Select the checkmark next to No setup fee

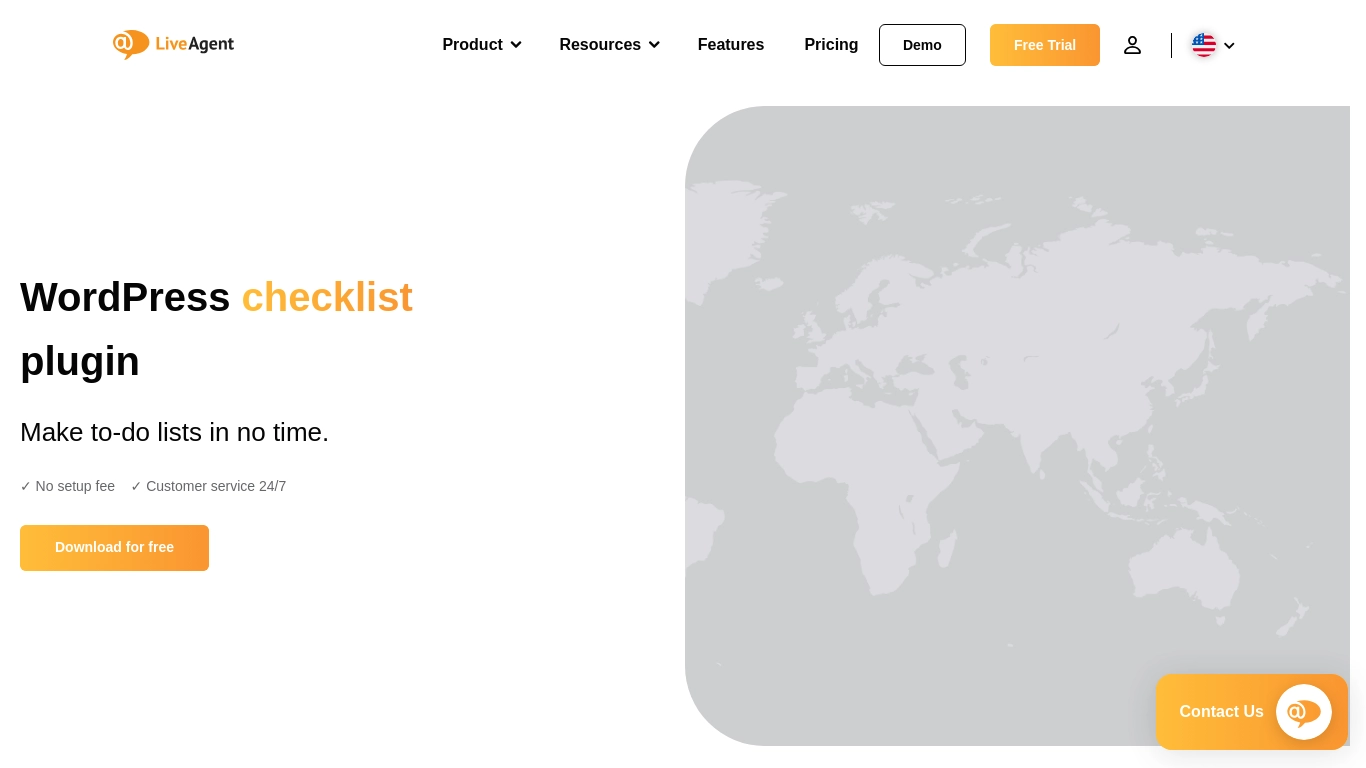point(26,486)
